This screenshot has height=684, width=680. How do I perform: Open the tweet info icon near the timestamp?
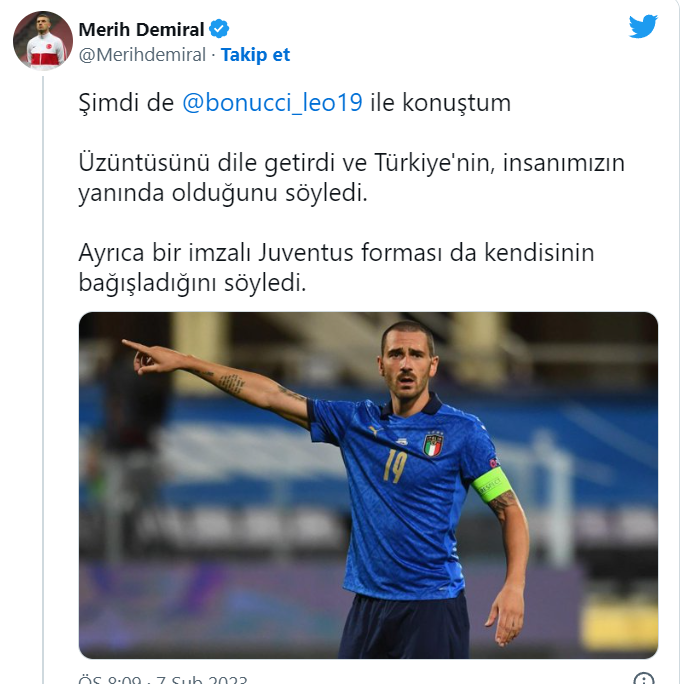click(644, 679)
